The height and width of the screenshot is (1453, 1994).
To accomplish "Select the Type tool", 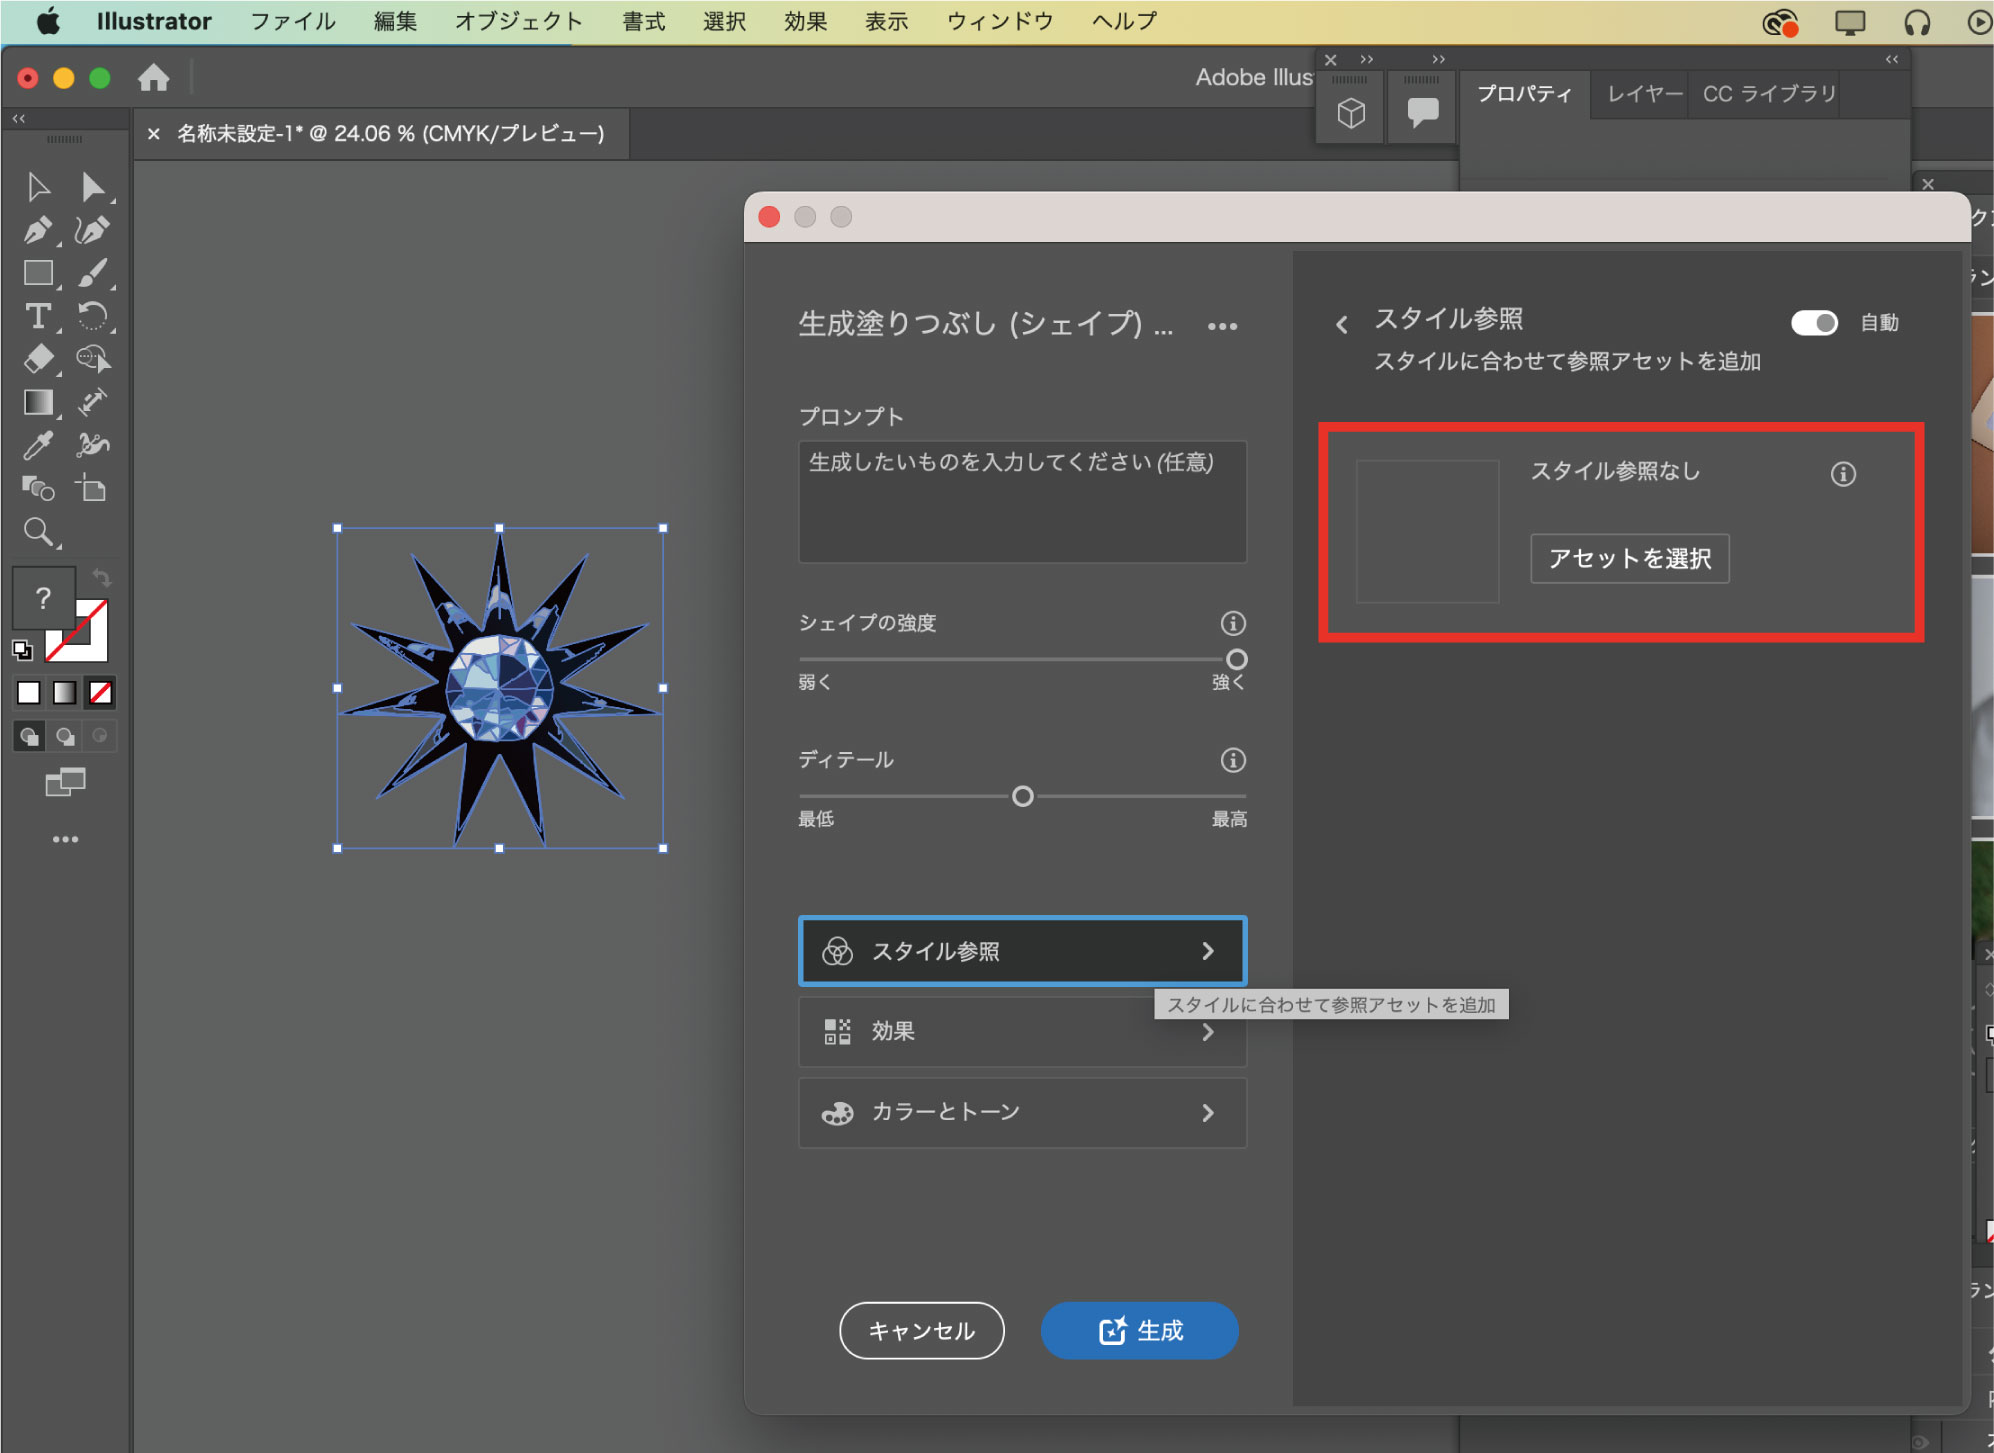I will coord(37,316).
